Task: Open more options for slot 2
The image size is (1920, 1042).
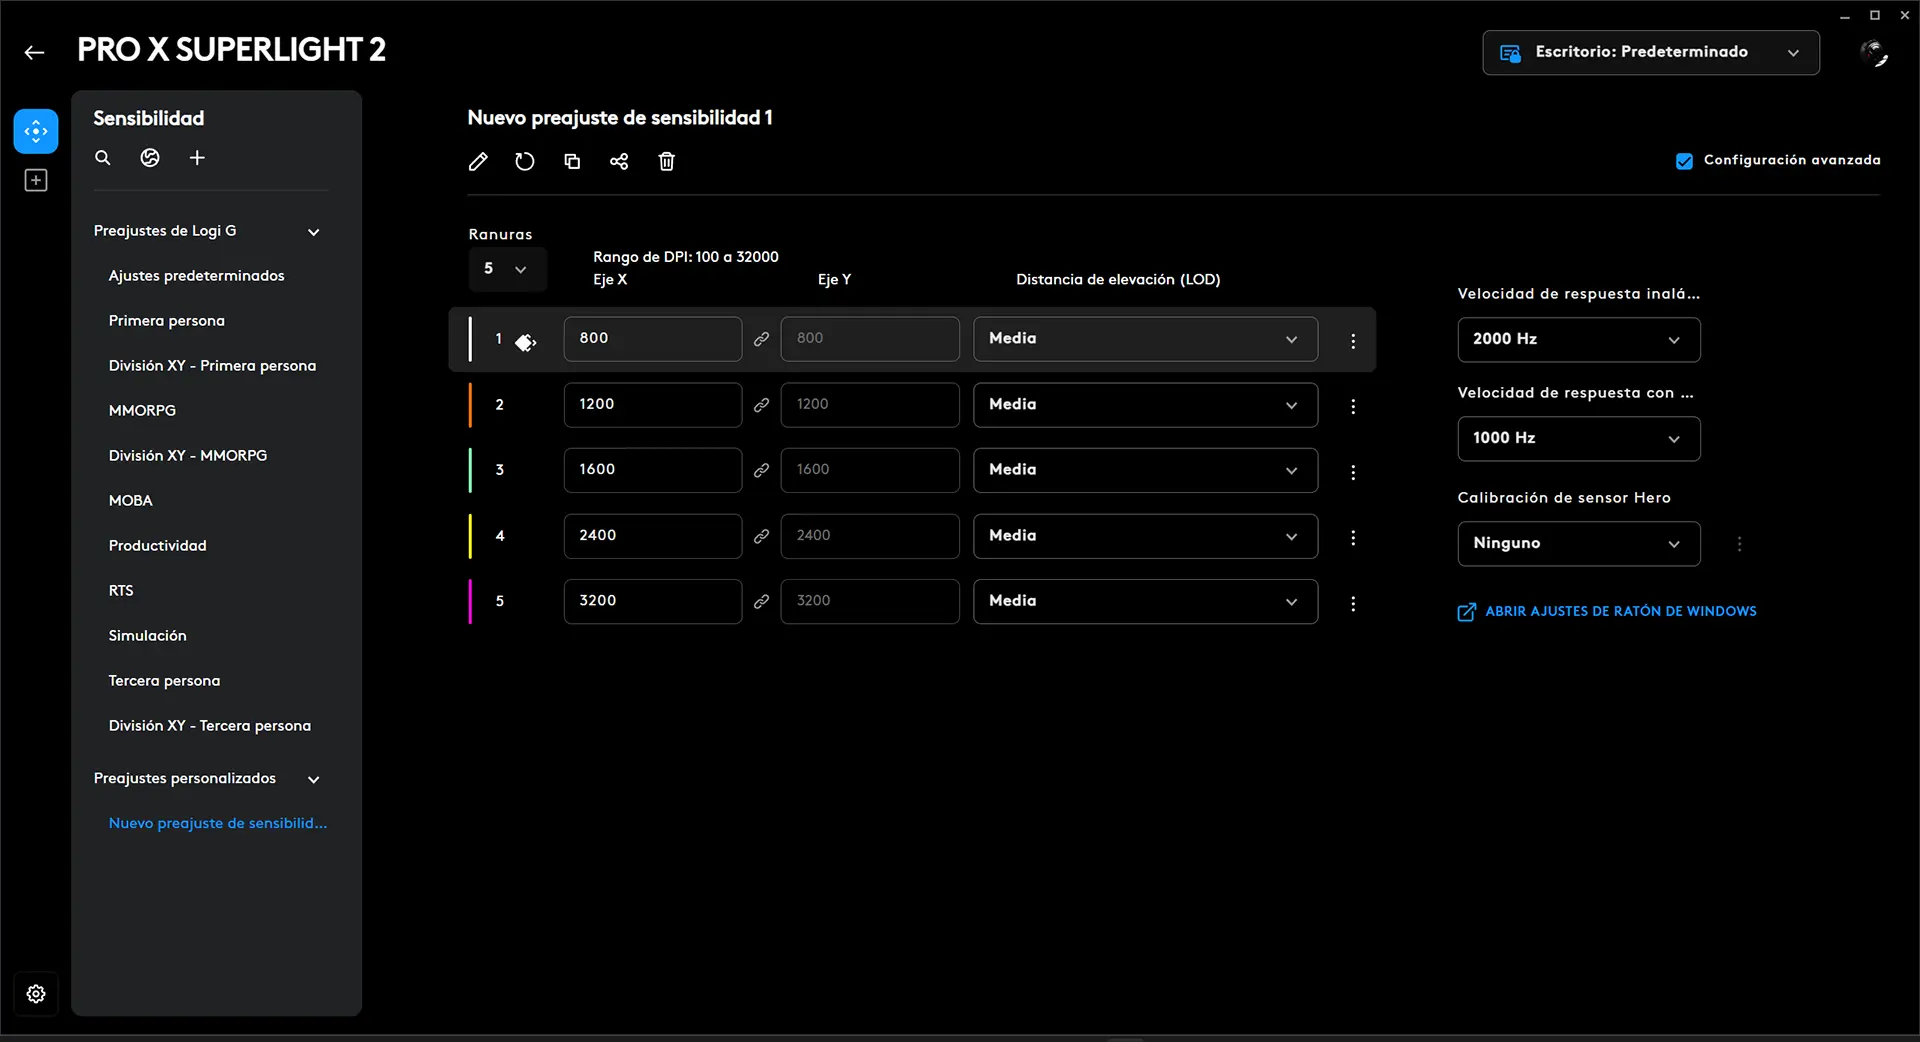Action: (1353, 406)
